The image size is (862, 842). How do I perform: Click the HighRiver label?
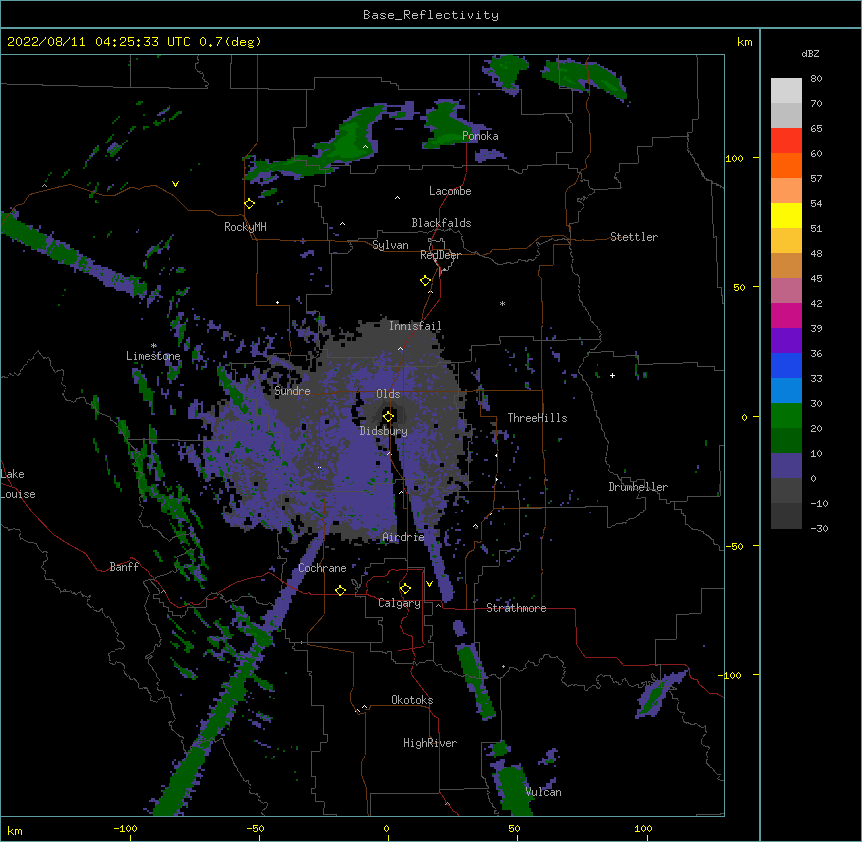pyautogui.click(x=430, y=743)
